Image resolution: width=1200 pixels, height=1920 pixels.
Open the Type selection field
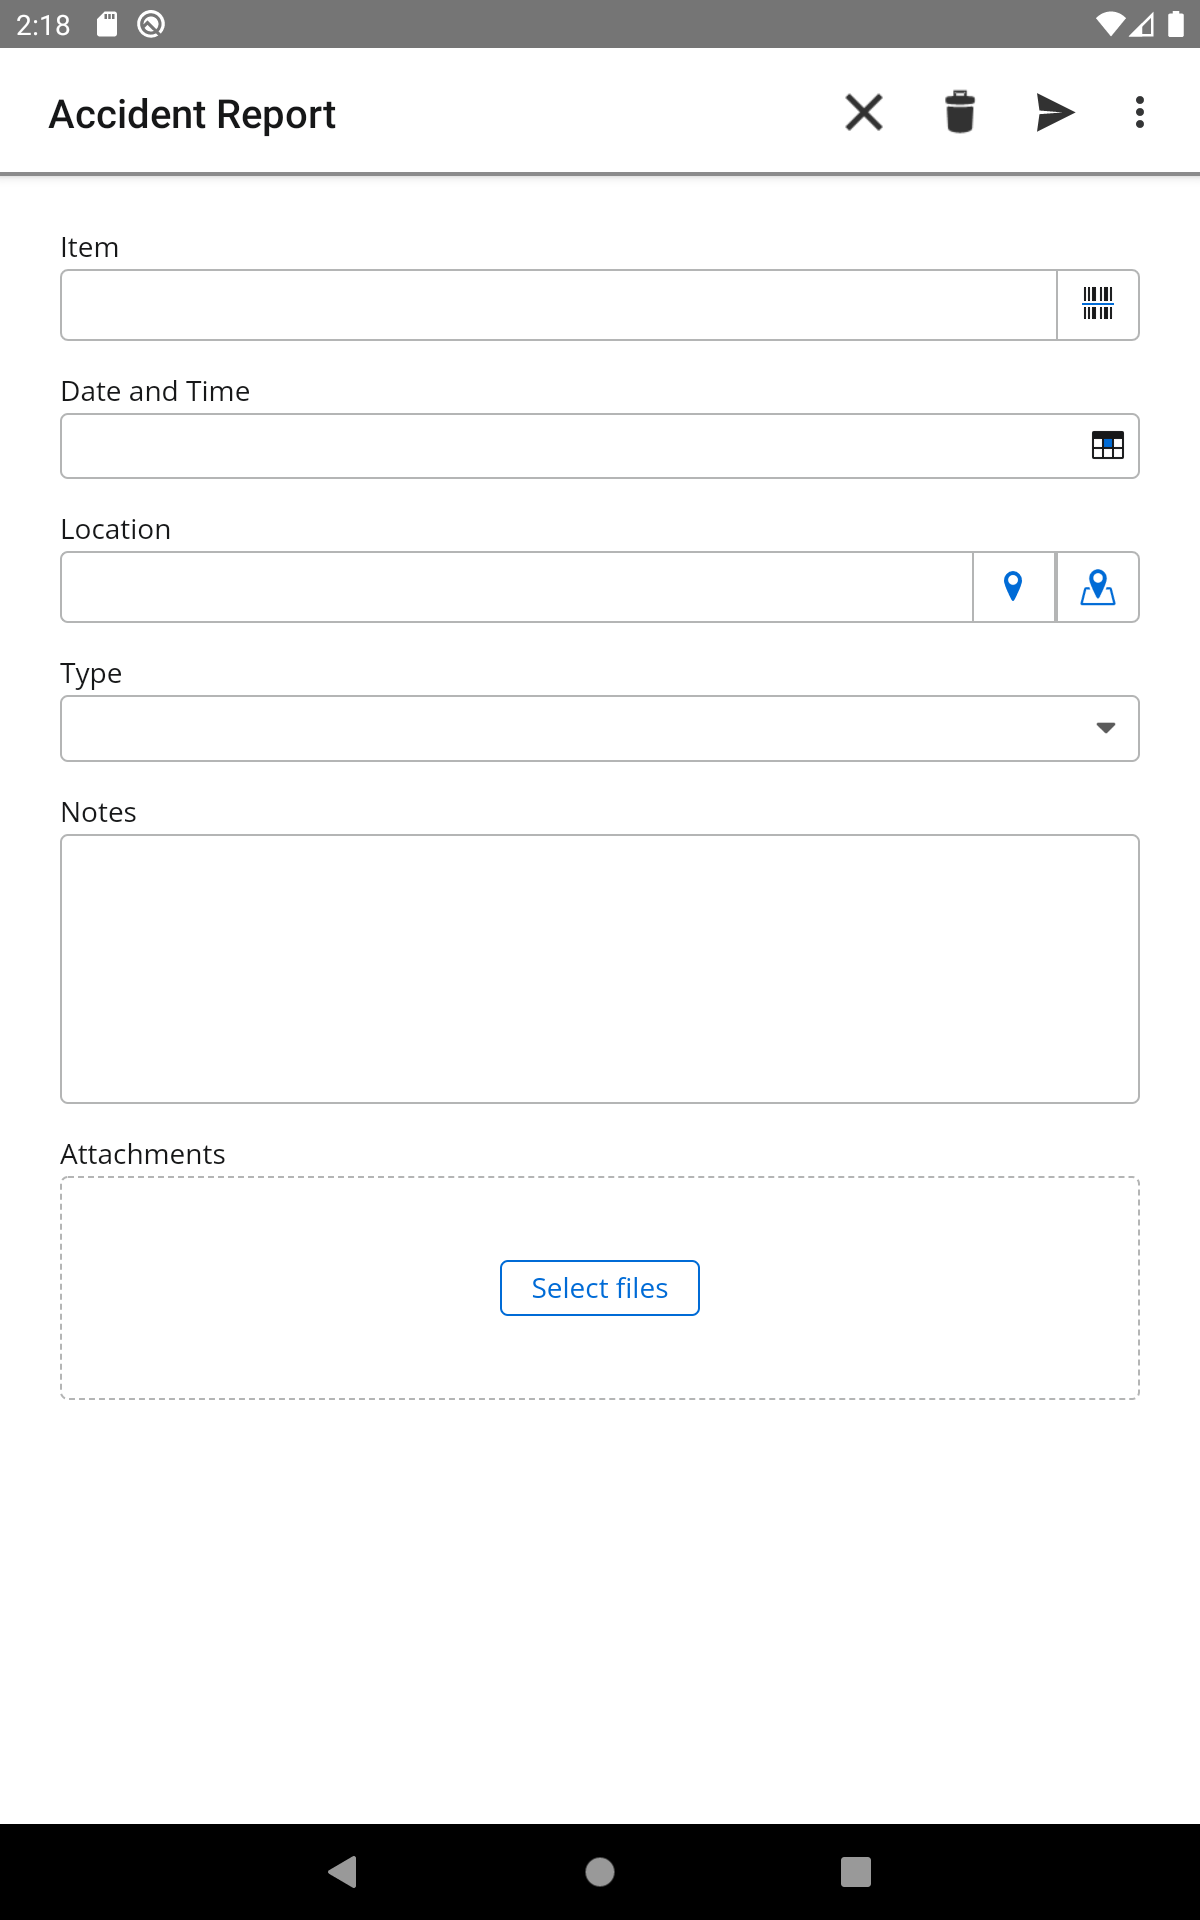click(600, 728)
